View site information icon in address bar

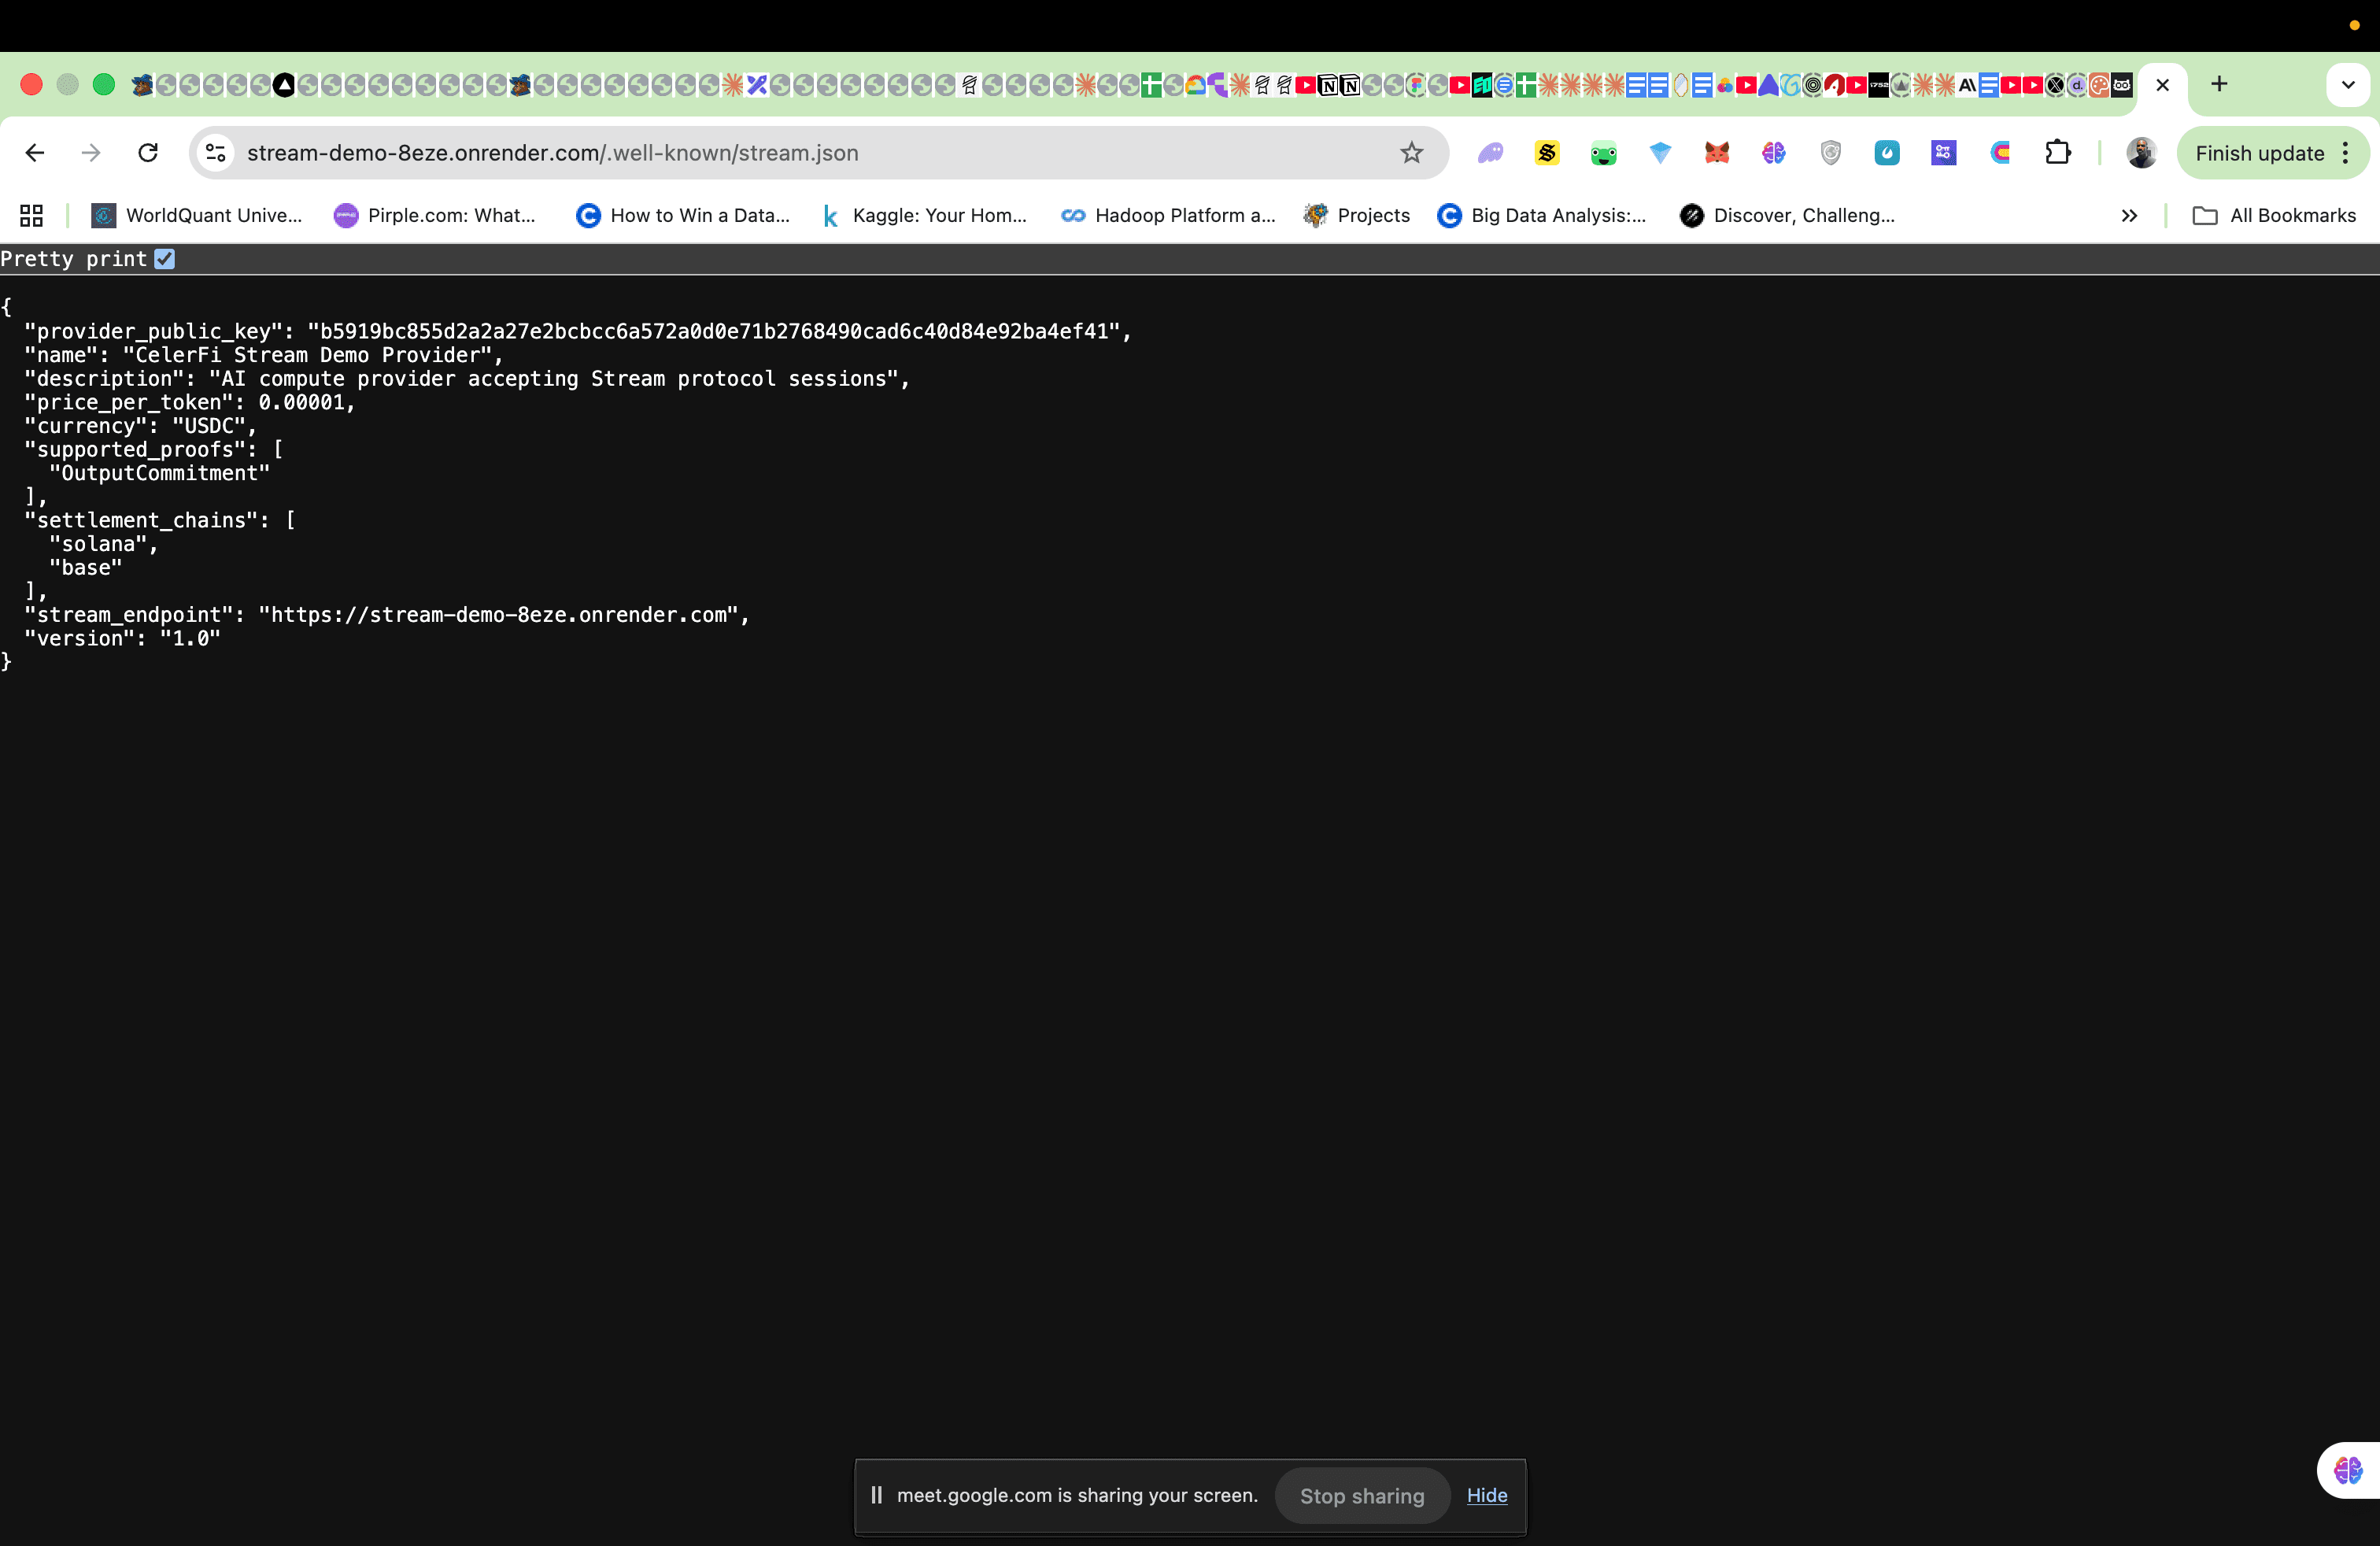click(x=215, y=153)
